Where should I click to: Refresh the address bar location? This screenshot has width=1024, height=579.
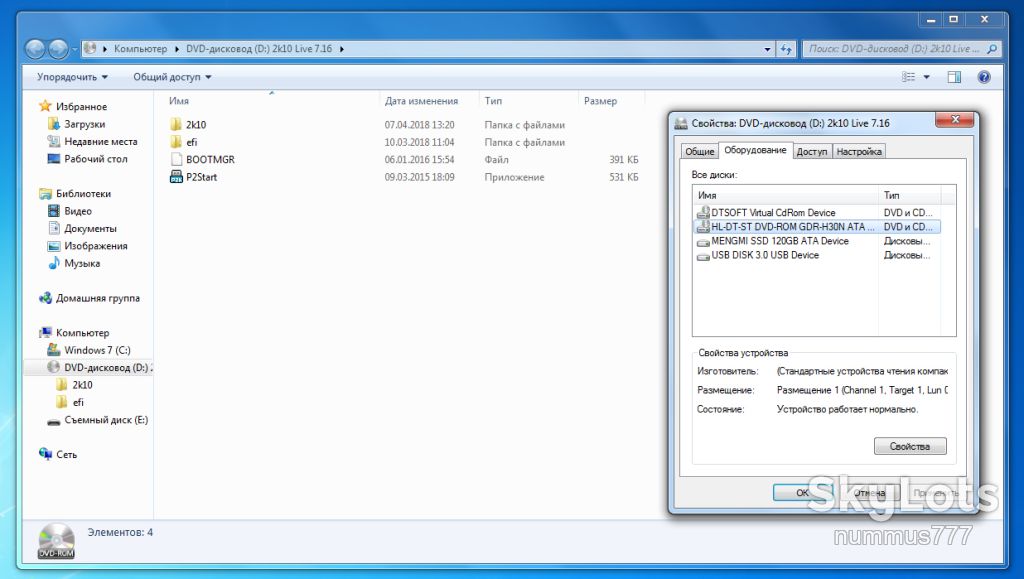pyautogui.click(x=786, y=49)
